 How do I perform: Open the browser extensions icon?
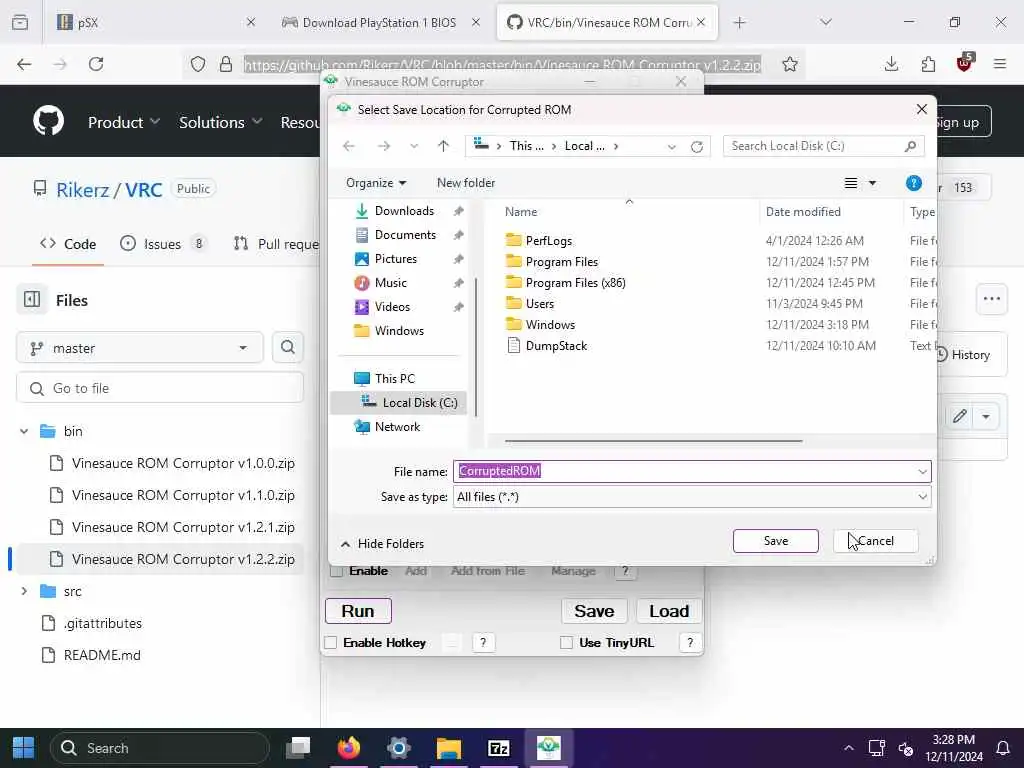tap(928, 64)
